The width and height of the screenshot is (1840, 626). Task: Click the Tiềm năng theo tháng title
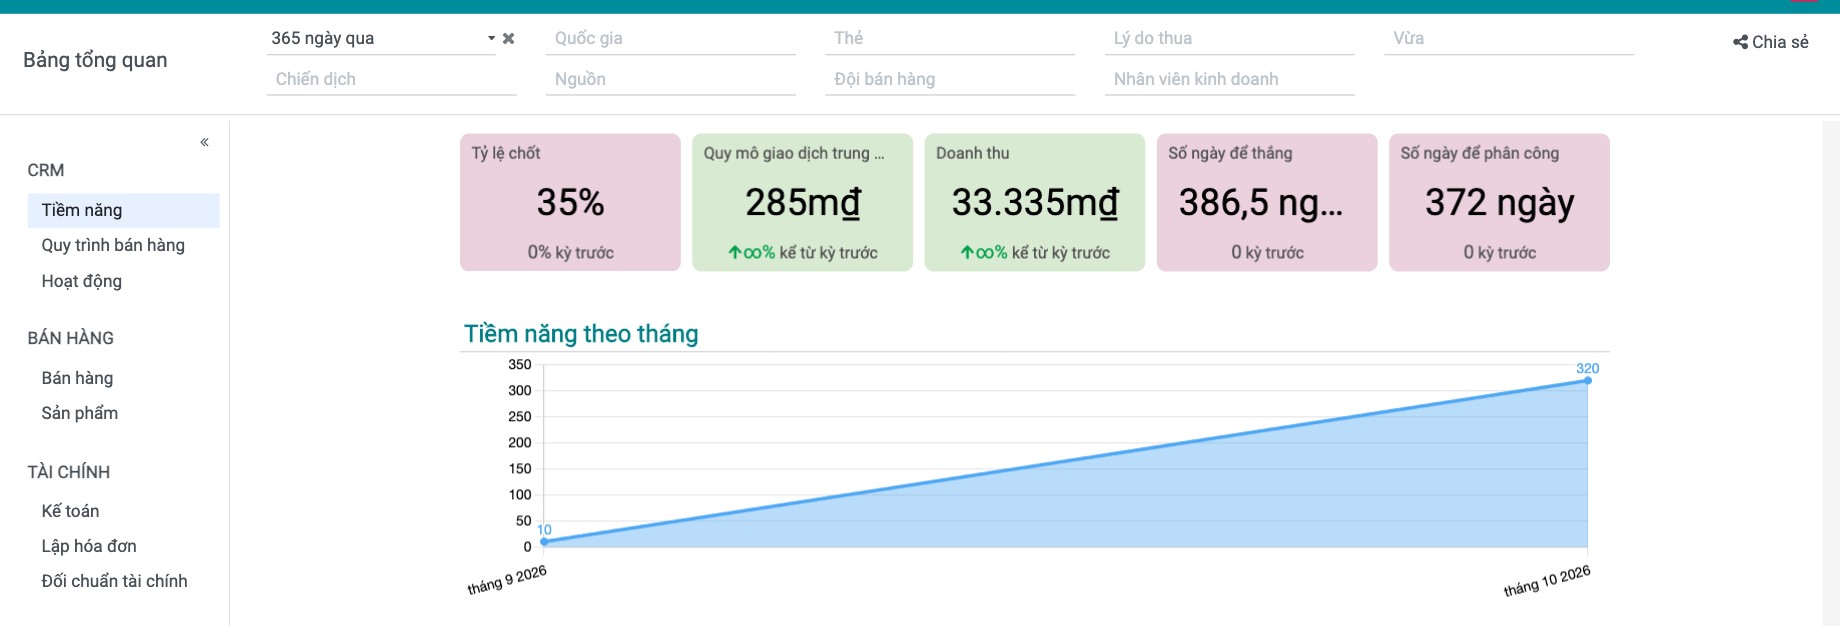point(581,334)
